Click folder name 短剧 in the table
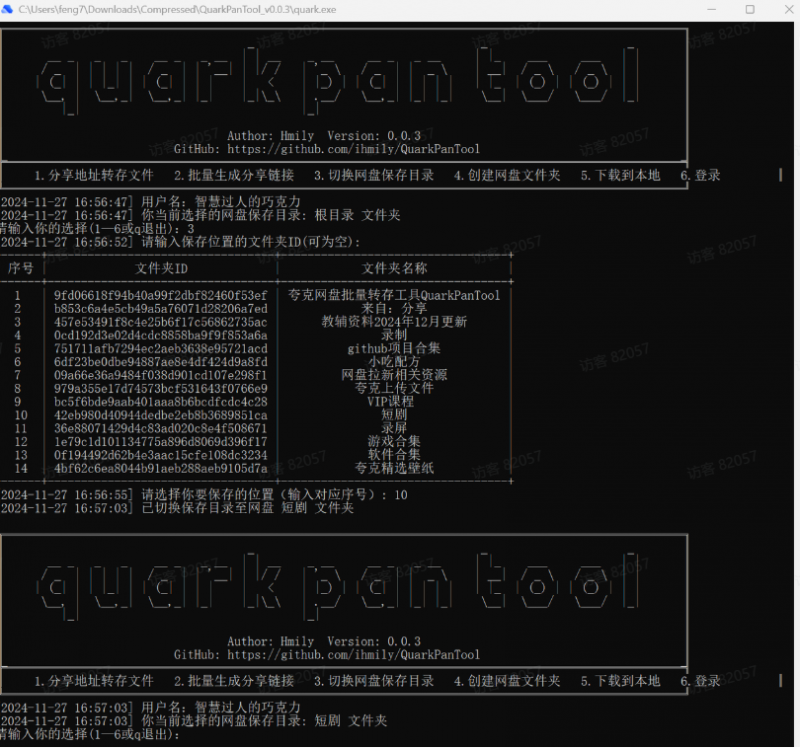This screenshot has width=800, height=748. pyautogui.click(x=394, y=415)
